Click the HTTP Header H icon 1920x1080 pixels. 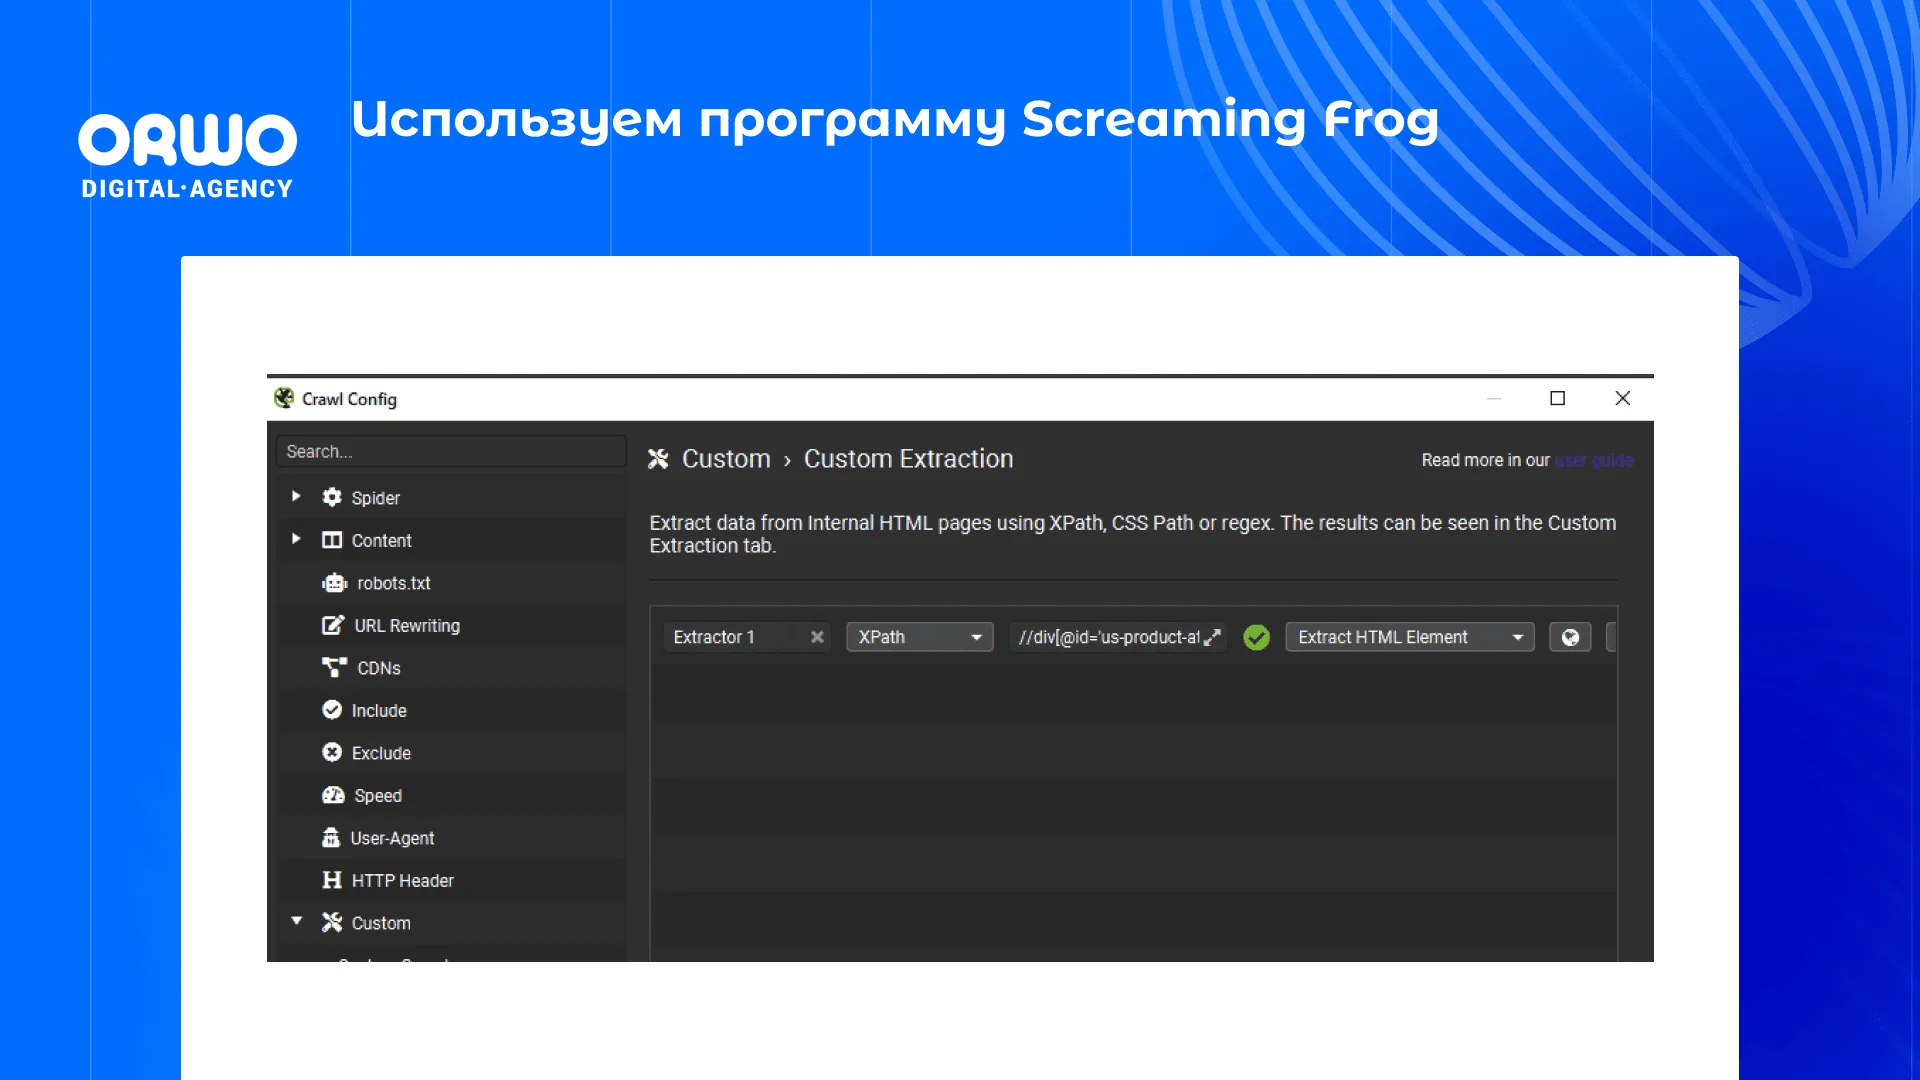(332, 880)
